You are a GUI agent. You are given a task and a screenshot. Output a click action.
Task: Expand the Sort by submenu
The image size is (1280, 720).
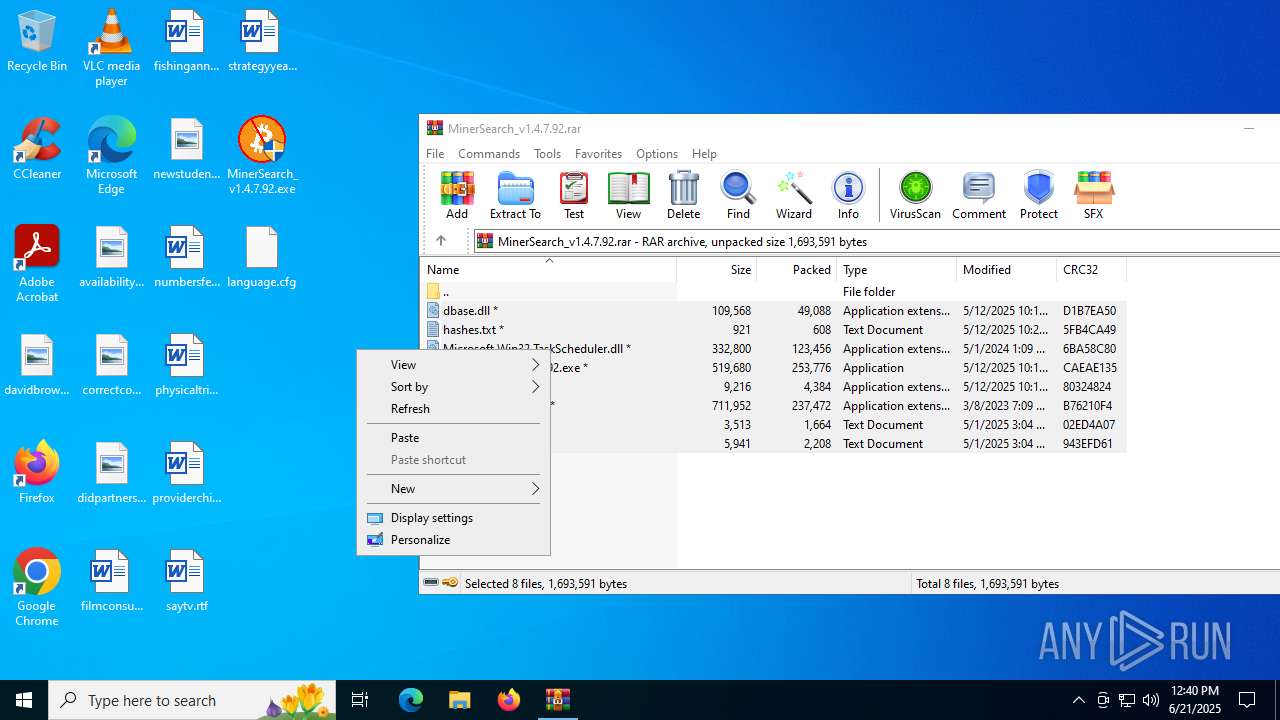click(453, 387)
